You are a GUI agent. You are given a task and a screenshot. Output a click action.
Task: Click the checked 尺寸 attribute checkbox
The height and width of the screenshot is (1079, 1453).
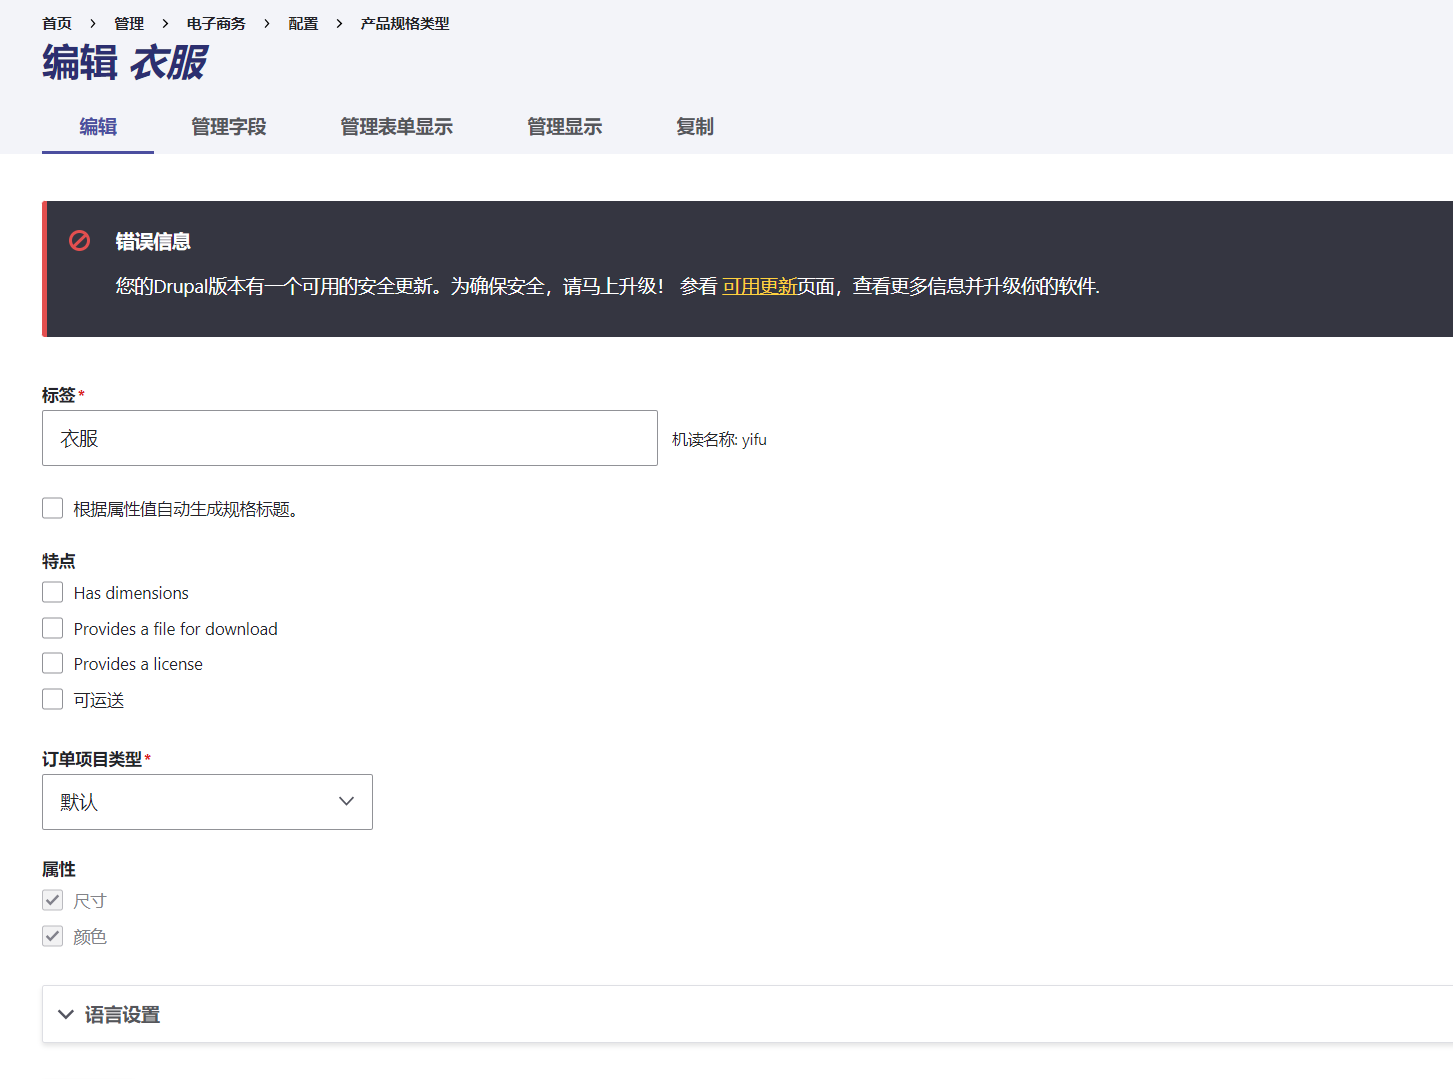(53, 900)
